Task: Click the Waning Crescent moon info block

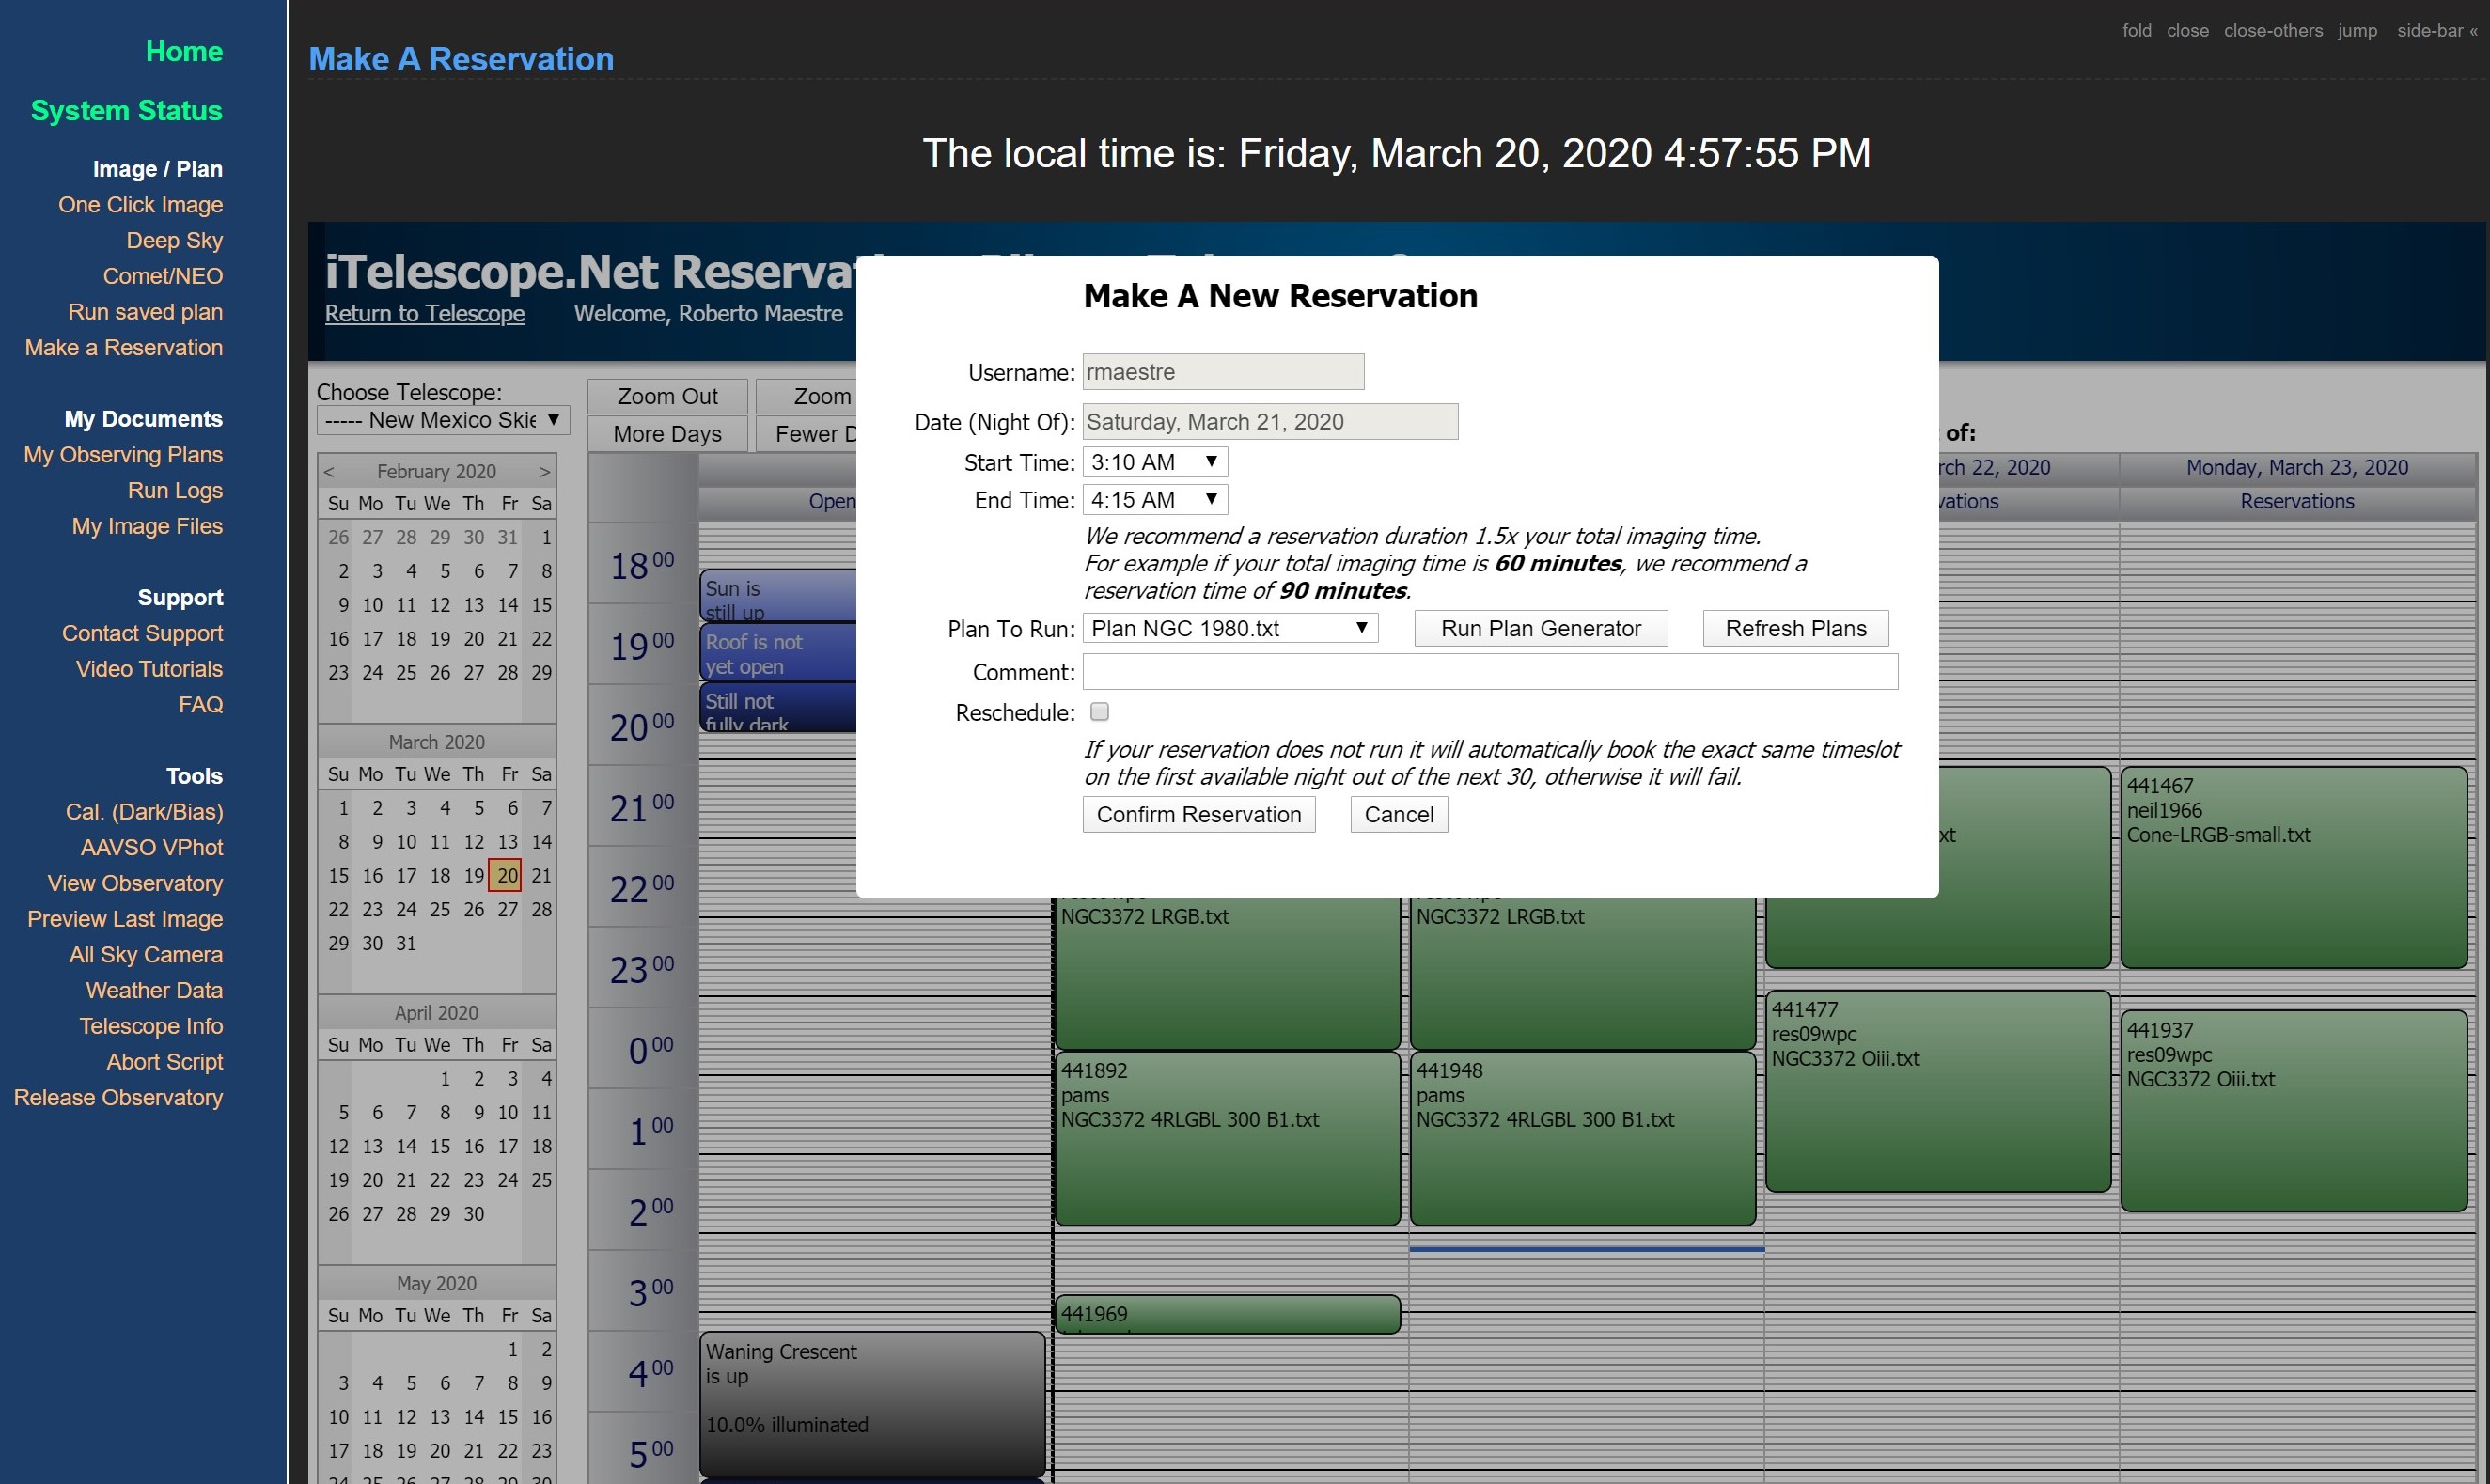Action: tap(872, 1403)
